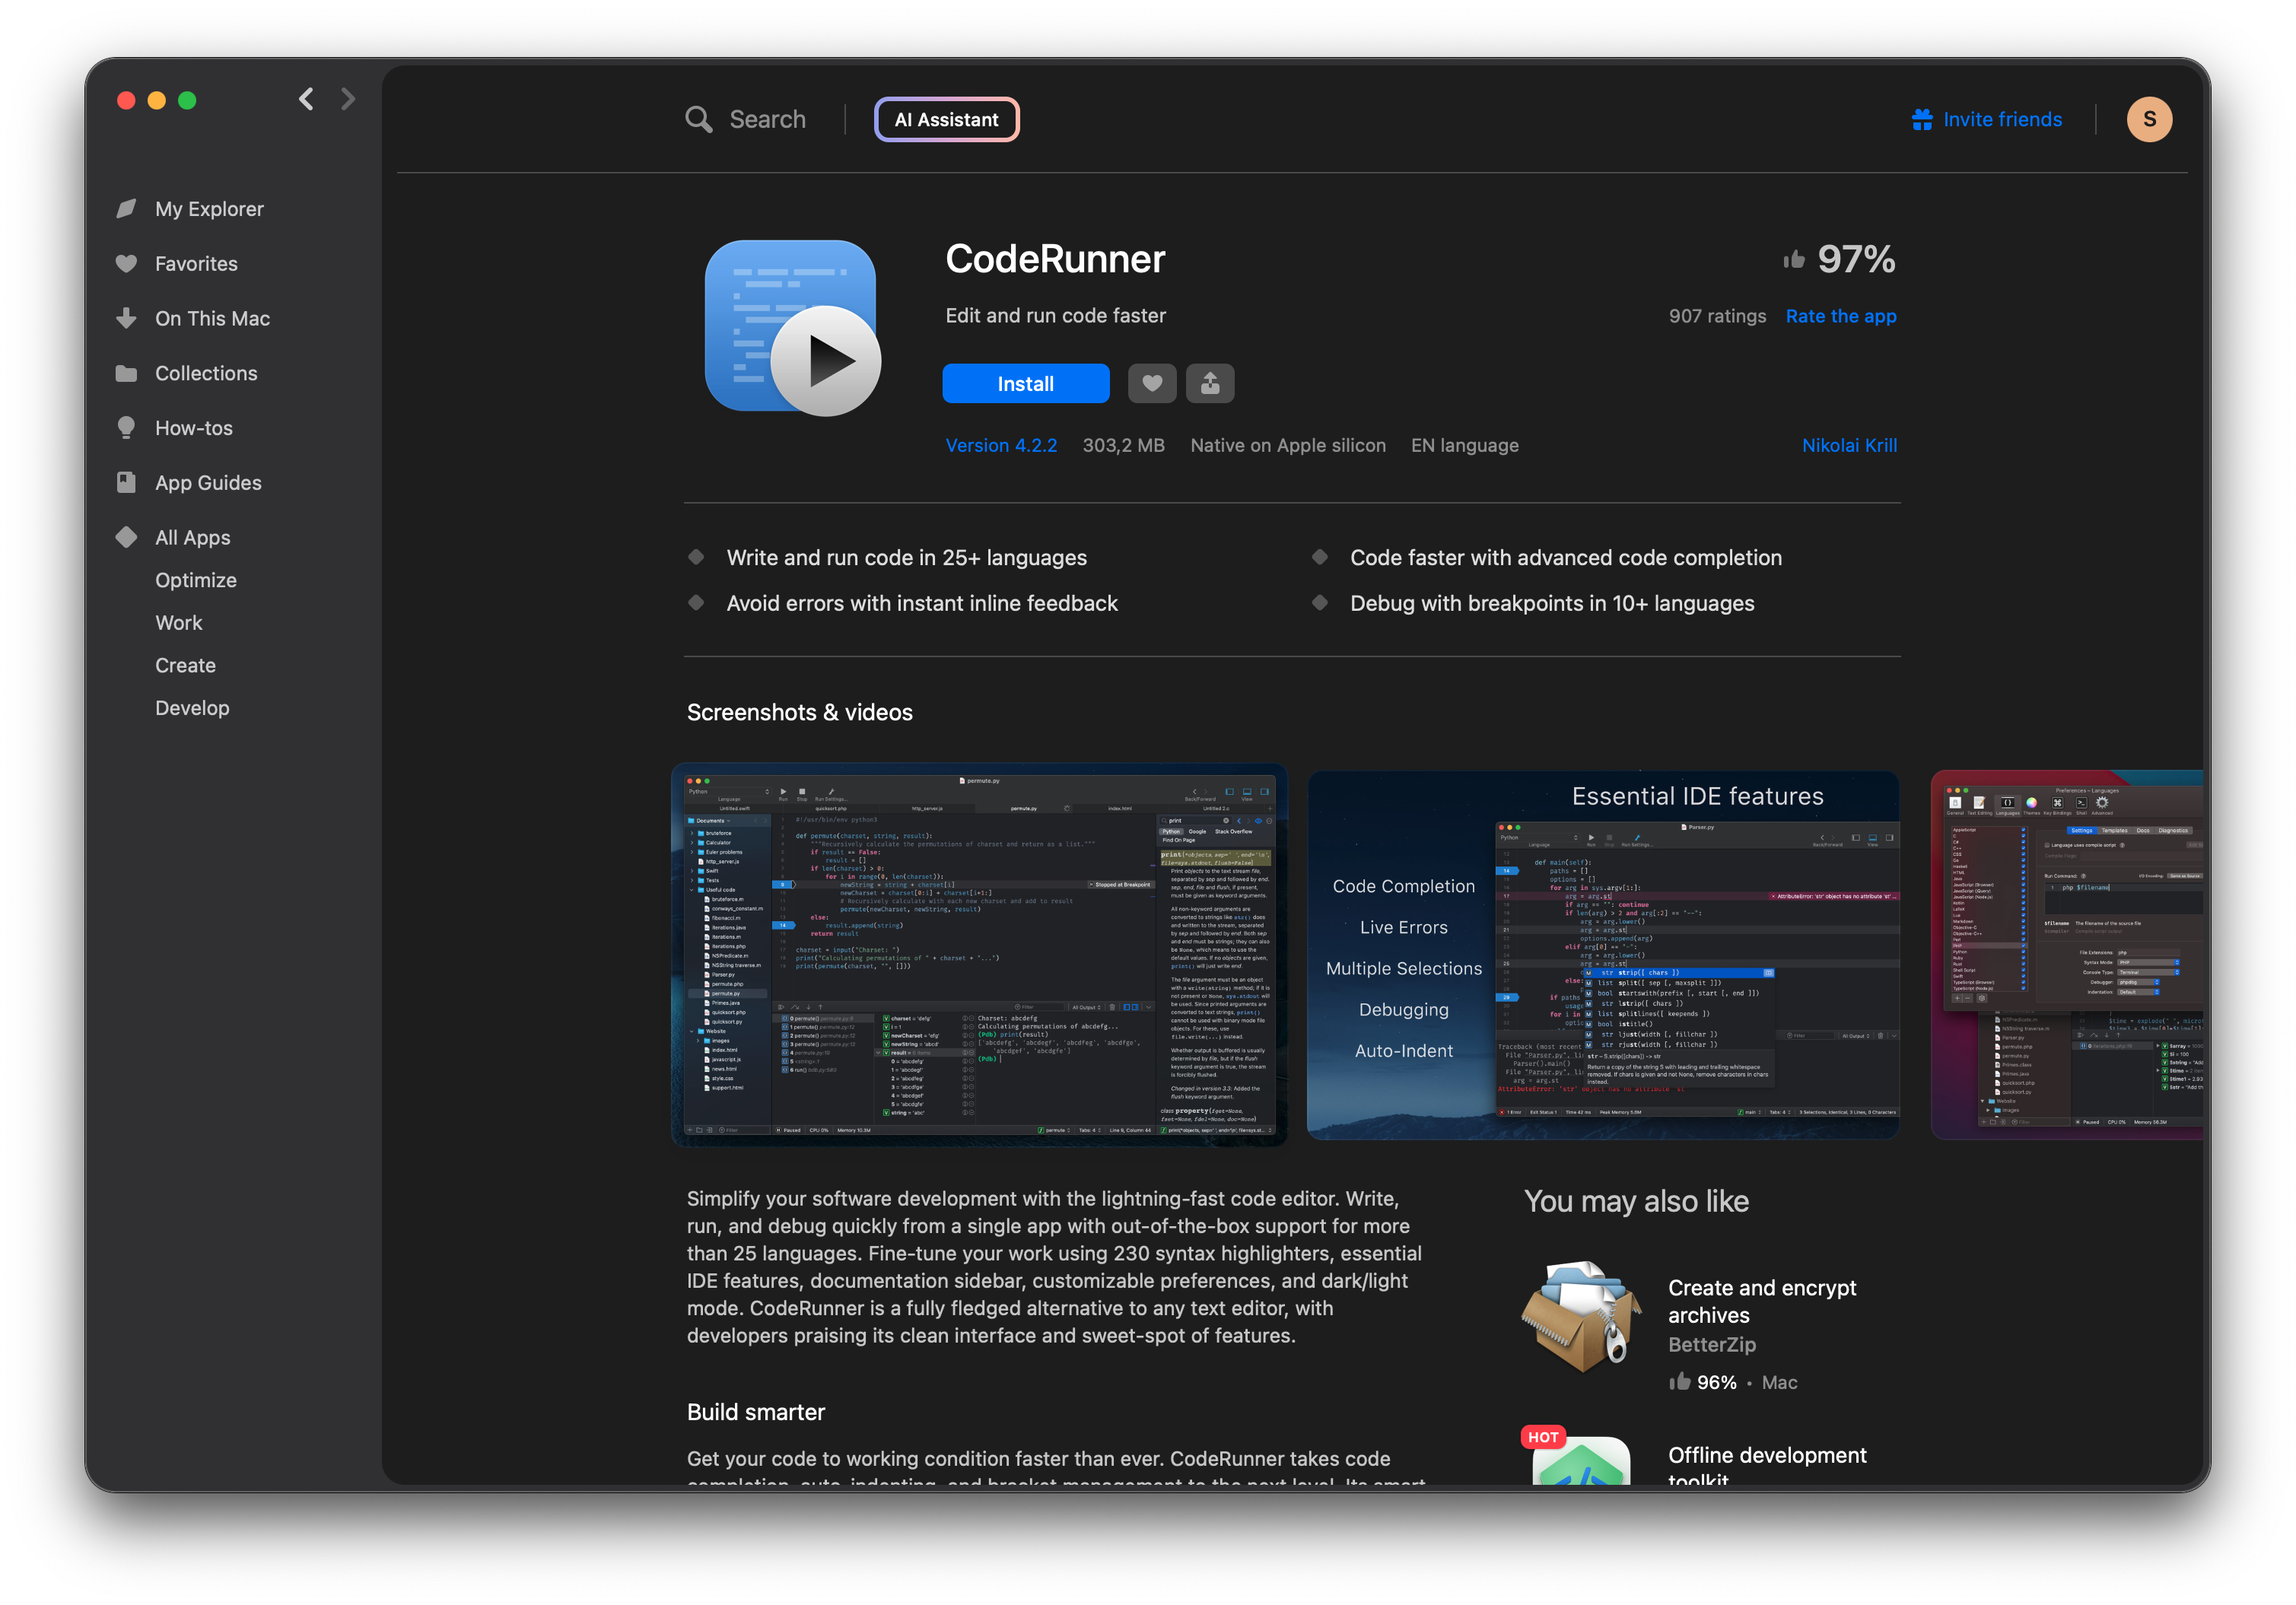Open Offline development toolkit recommendation
The width and height of the screenshot is (2296, 1605).
coord(1767,1465)
